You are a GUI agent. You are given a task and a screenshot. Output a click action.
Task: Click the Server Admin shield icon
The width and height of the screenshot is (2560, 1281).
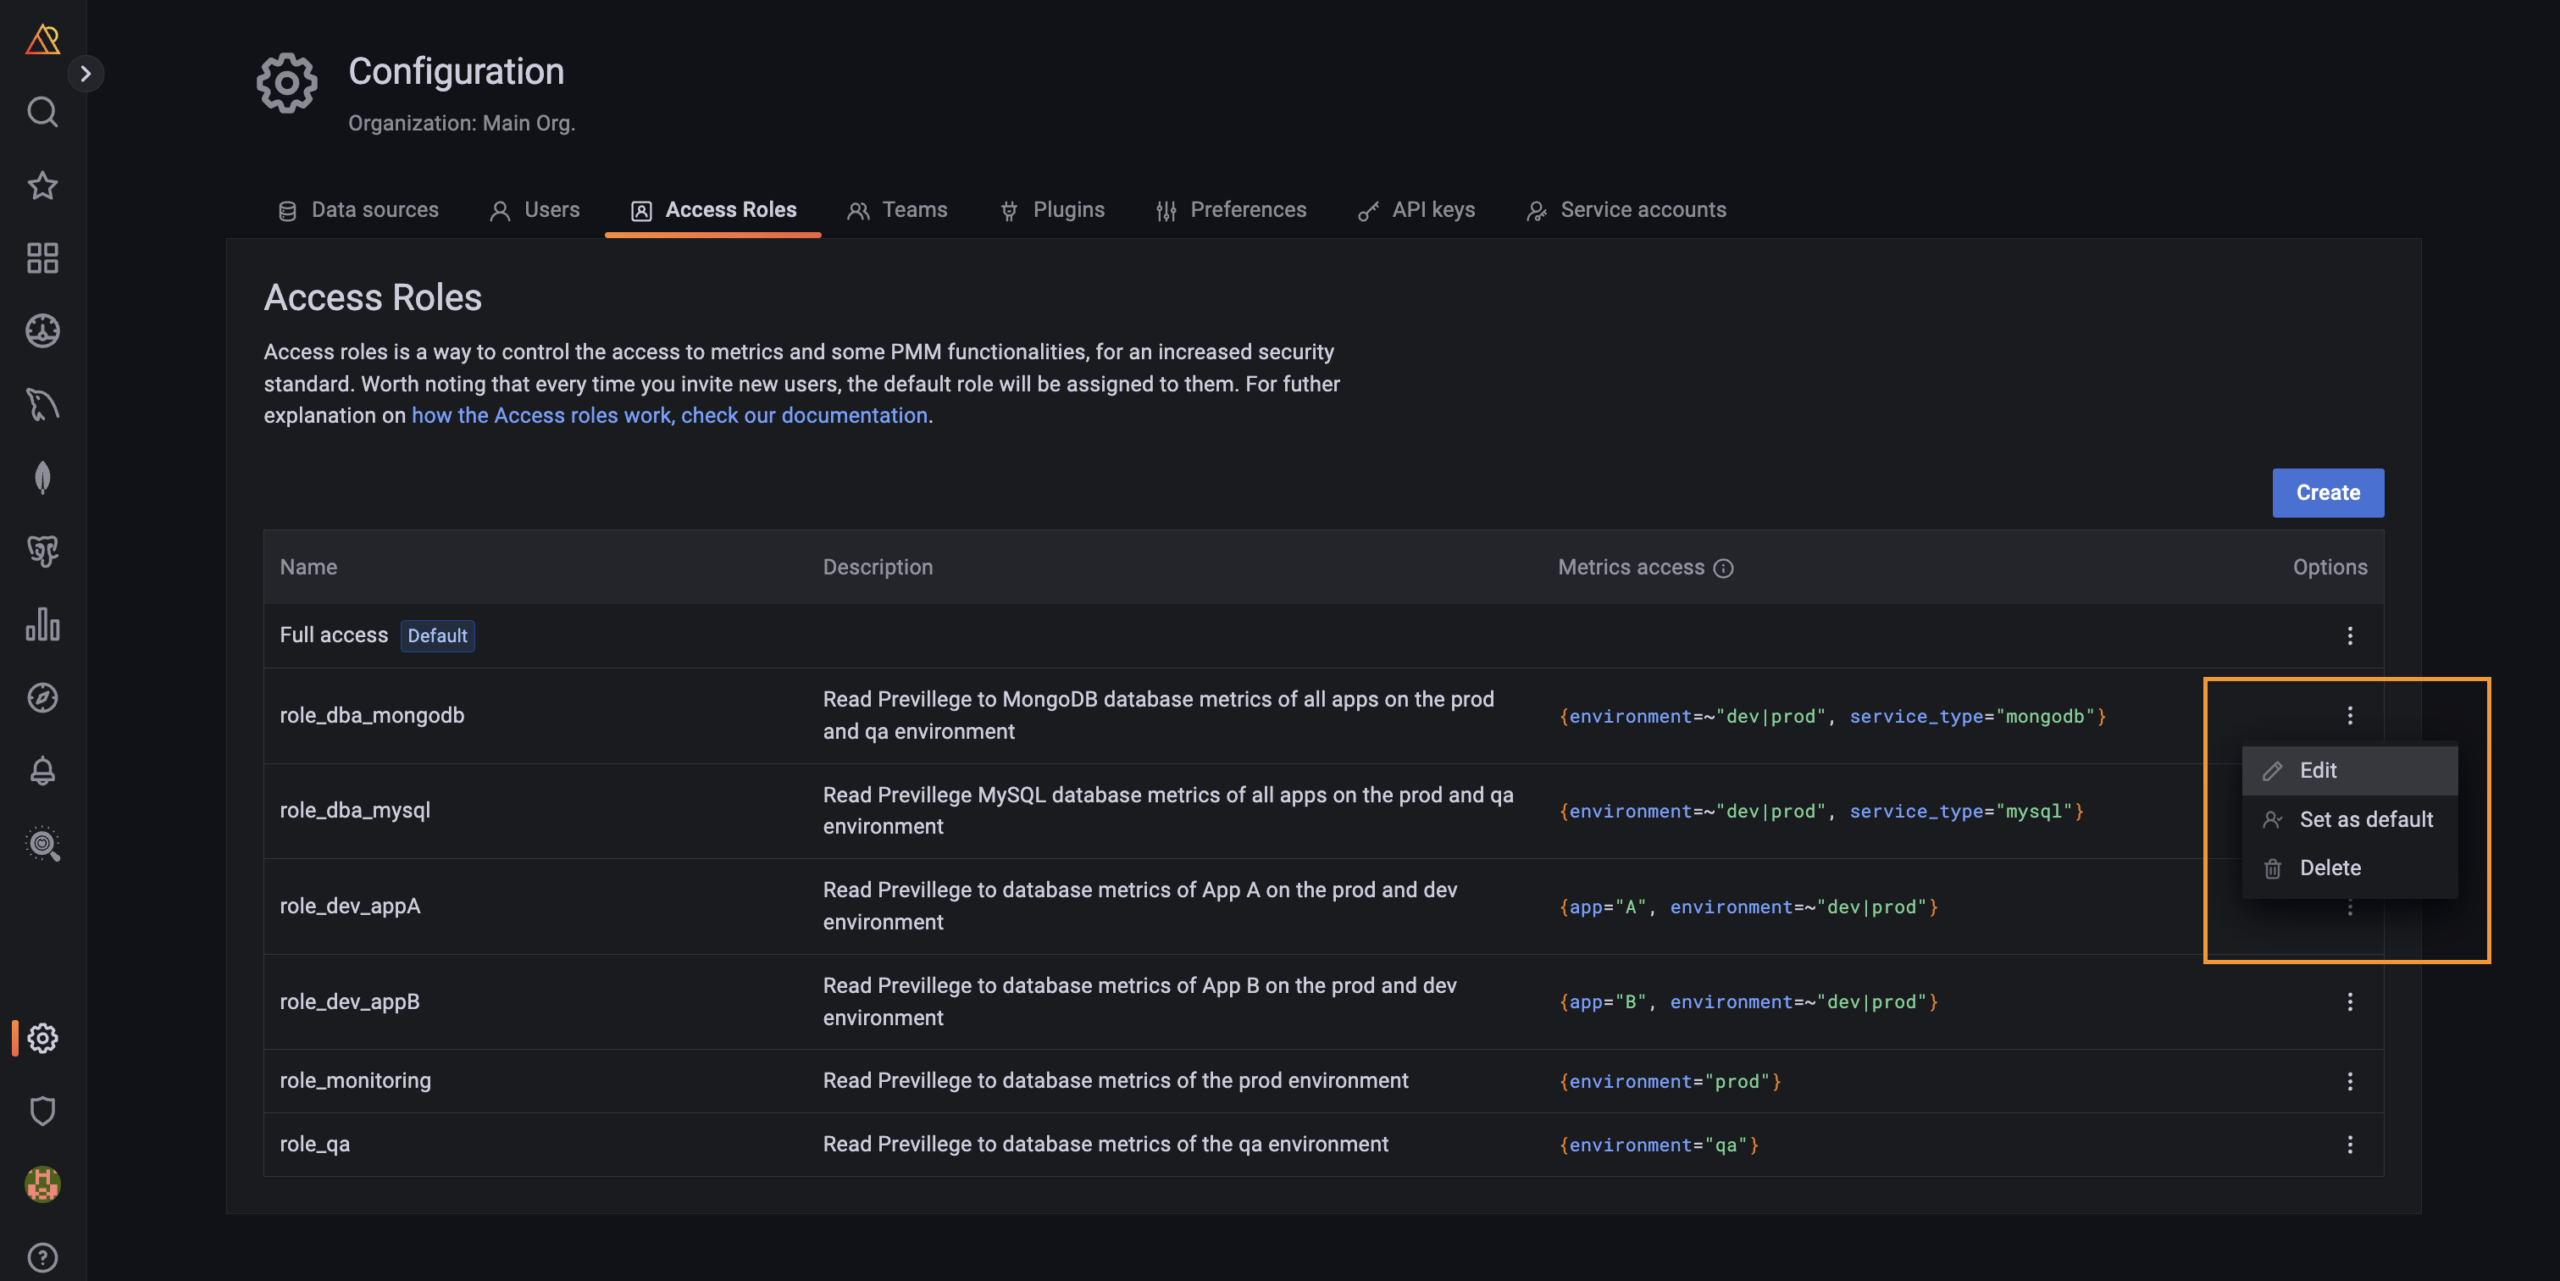coord(42,1111)
